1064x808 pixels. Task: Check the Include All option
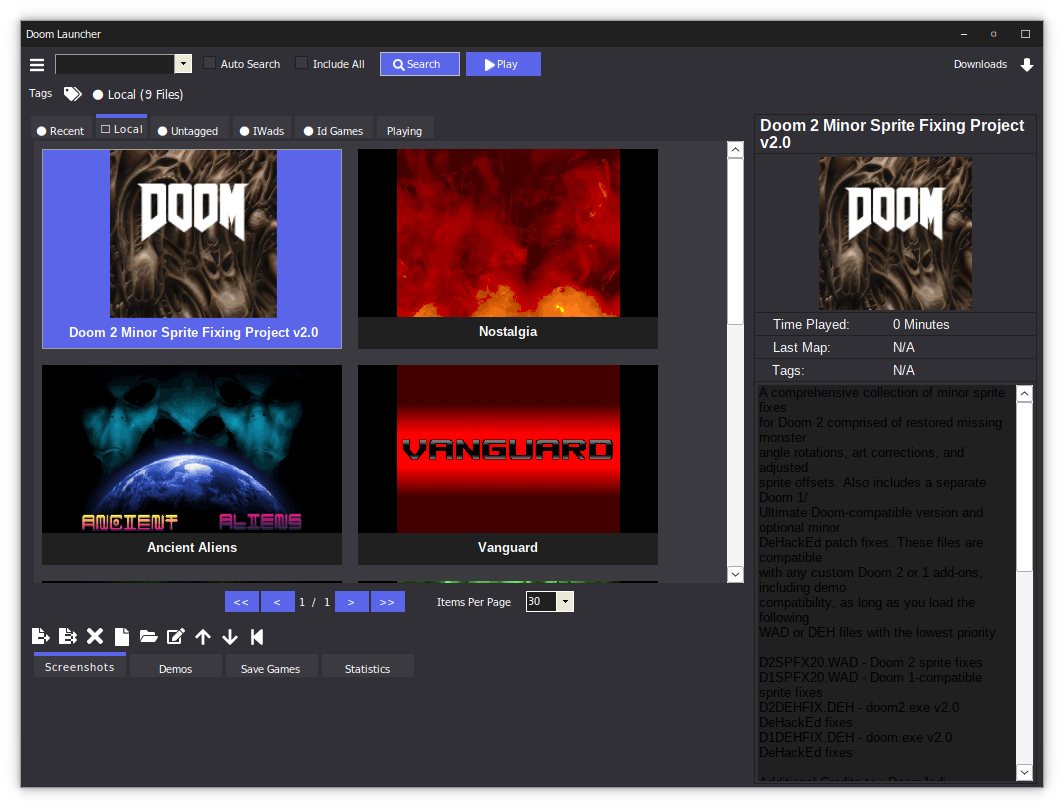301,63
